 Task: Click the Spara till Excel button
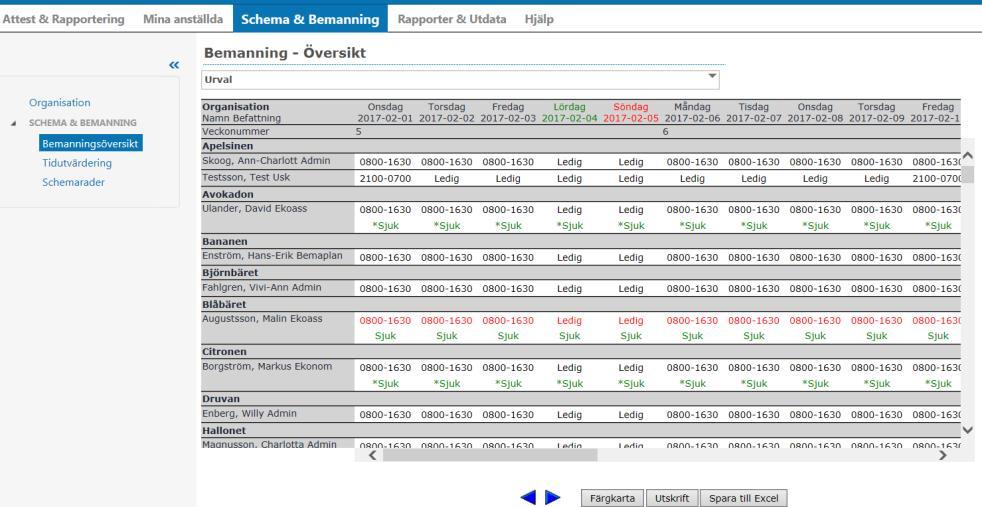coord(743,498)
